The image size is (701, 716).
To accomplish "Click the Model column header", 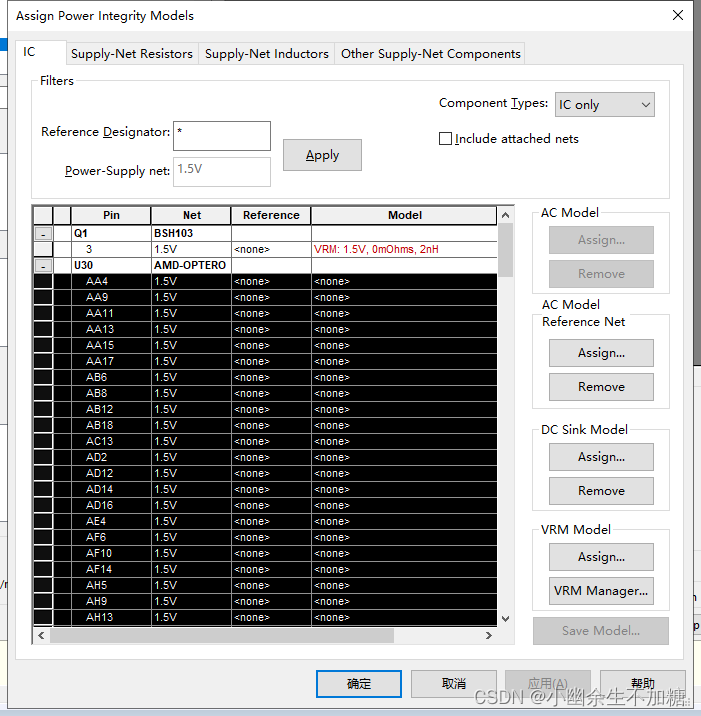I will tap(404, 215).
